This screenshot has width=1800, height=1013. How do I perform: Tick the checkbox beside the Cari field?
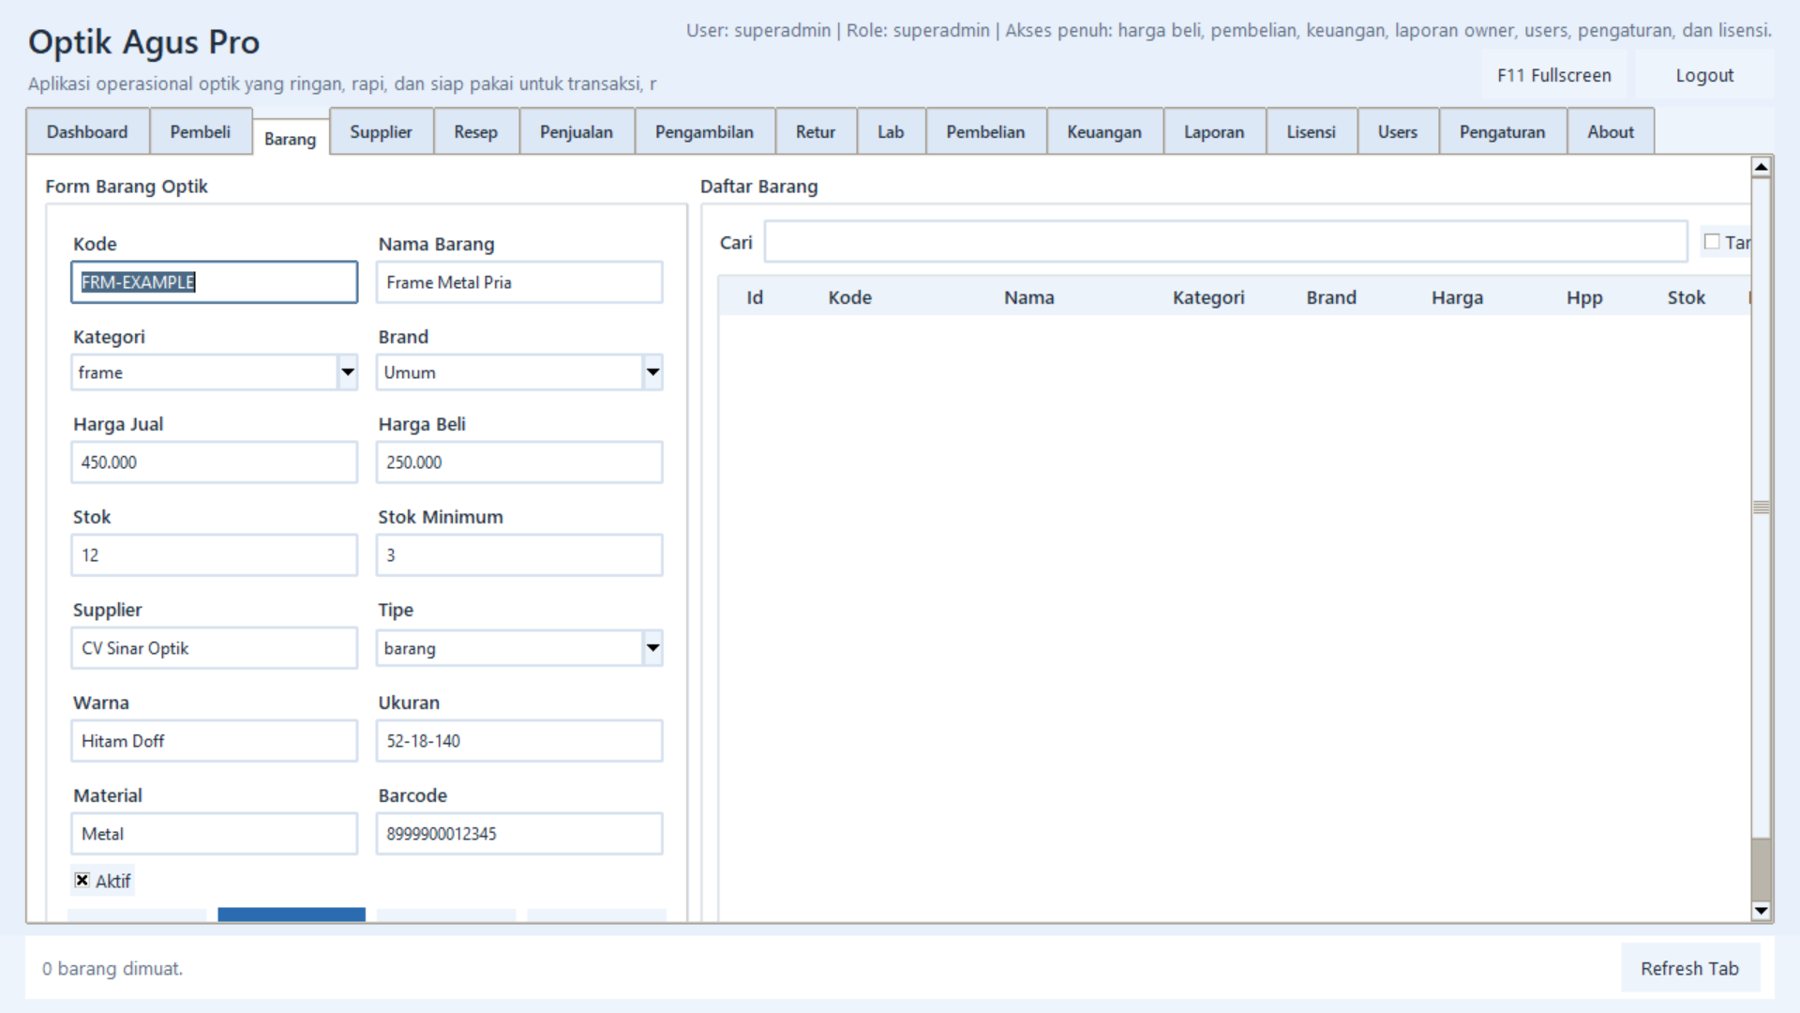pyautogui.click(x=1712, y=242)
